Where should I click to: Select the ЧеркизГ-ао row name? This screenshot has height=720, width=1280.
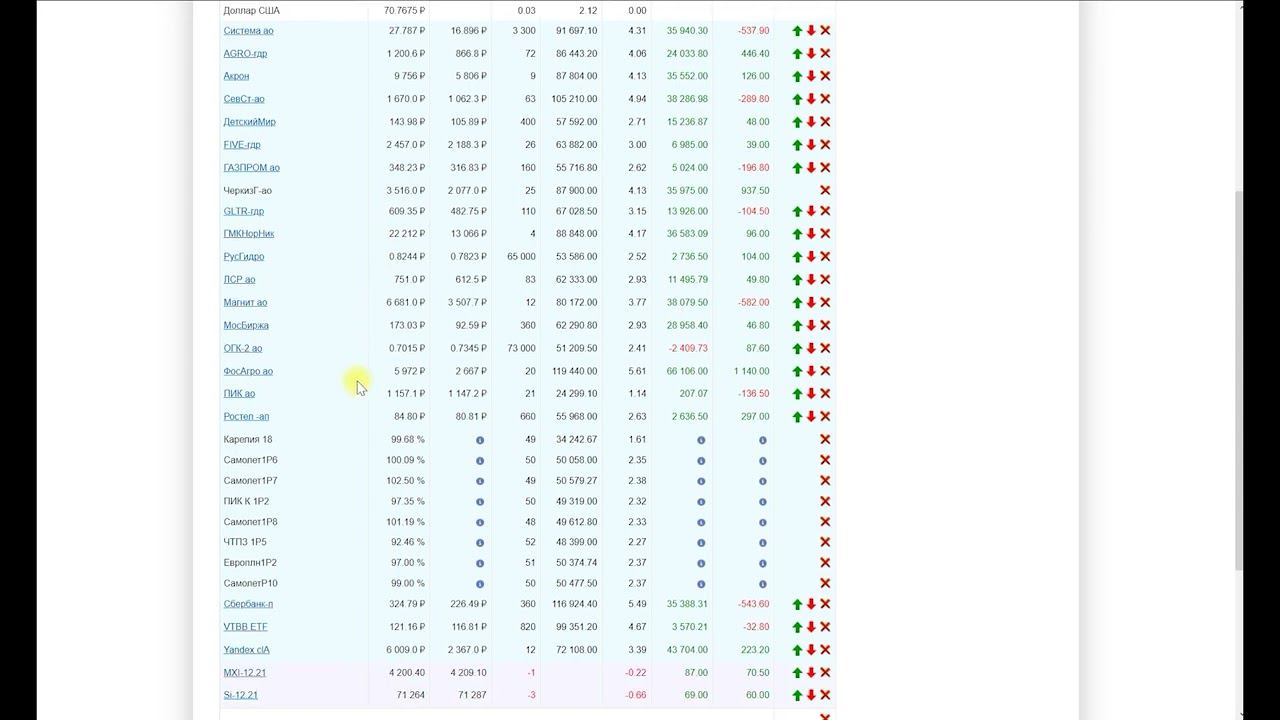(x=247, y=190)
